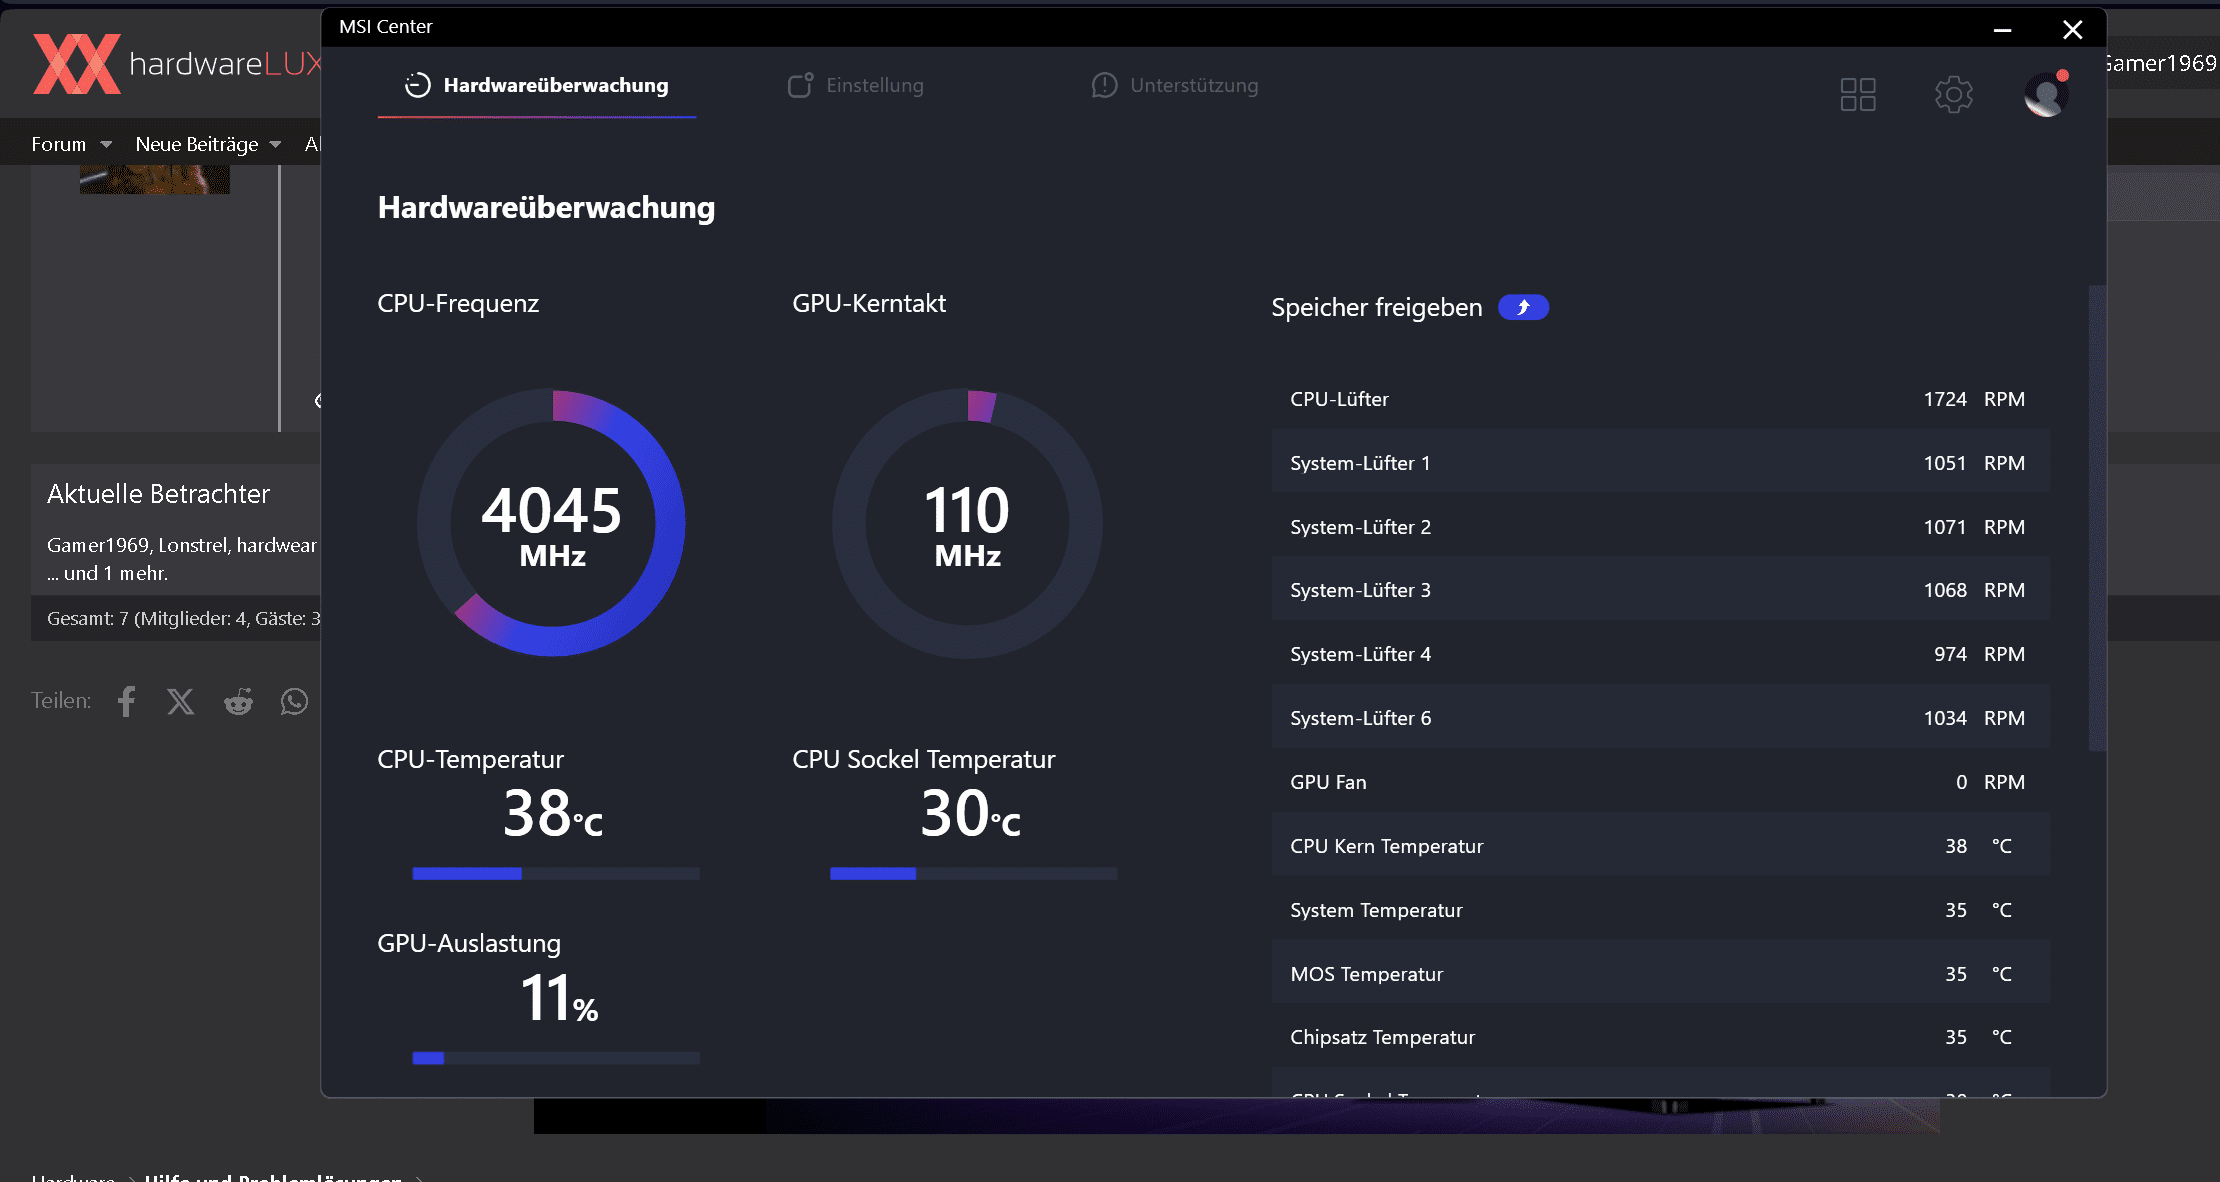Image resolution: width=2220 pixels, height=1182 pixels.
Task: Open the Hardwareüberwachung tab
Action: tap(537, 85)
